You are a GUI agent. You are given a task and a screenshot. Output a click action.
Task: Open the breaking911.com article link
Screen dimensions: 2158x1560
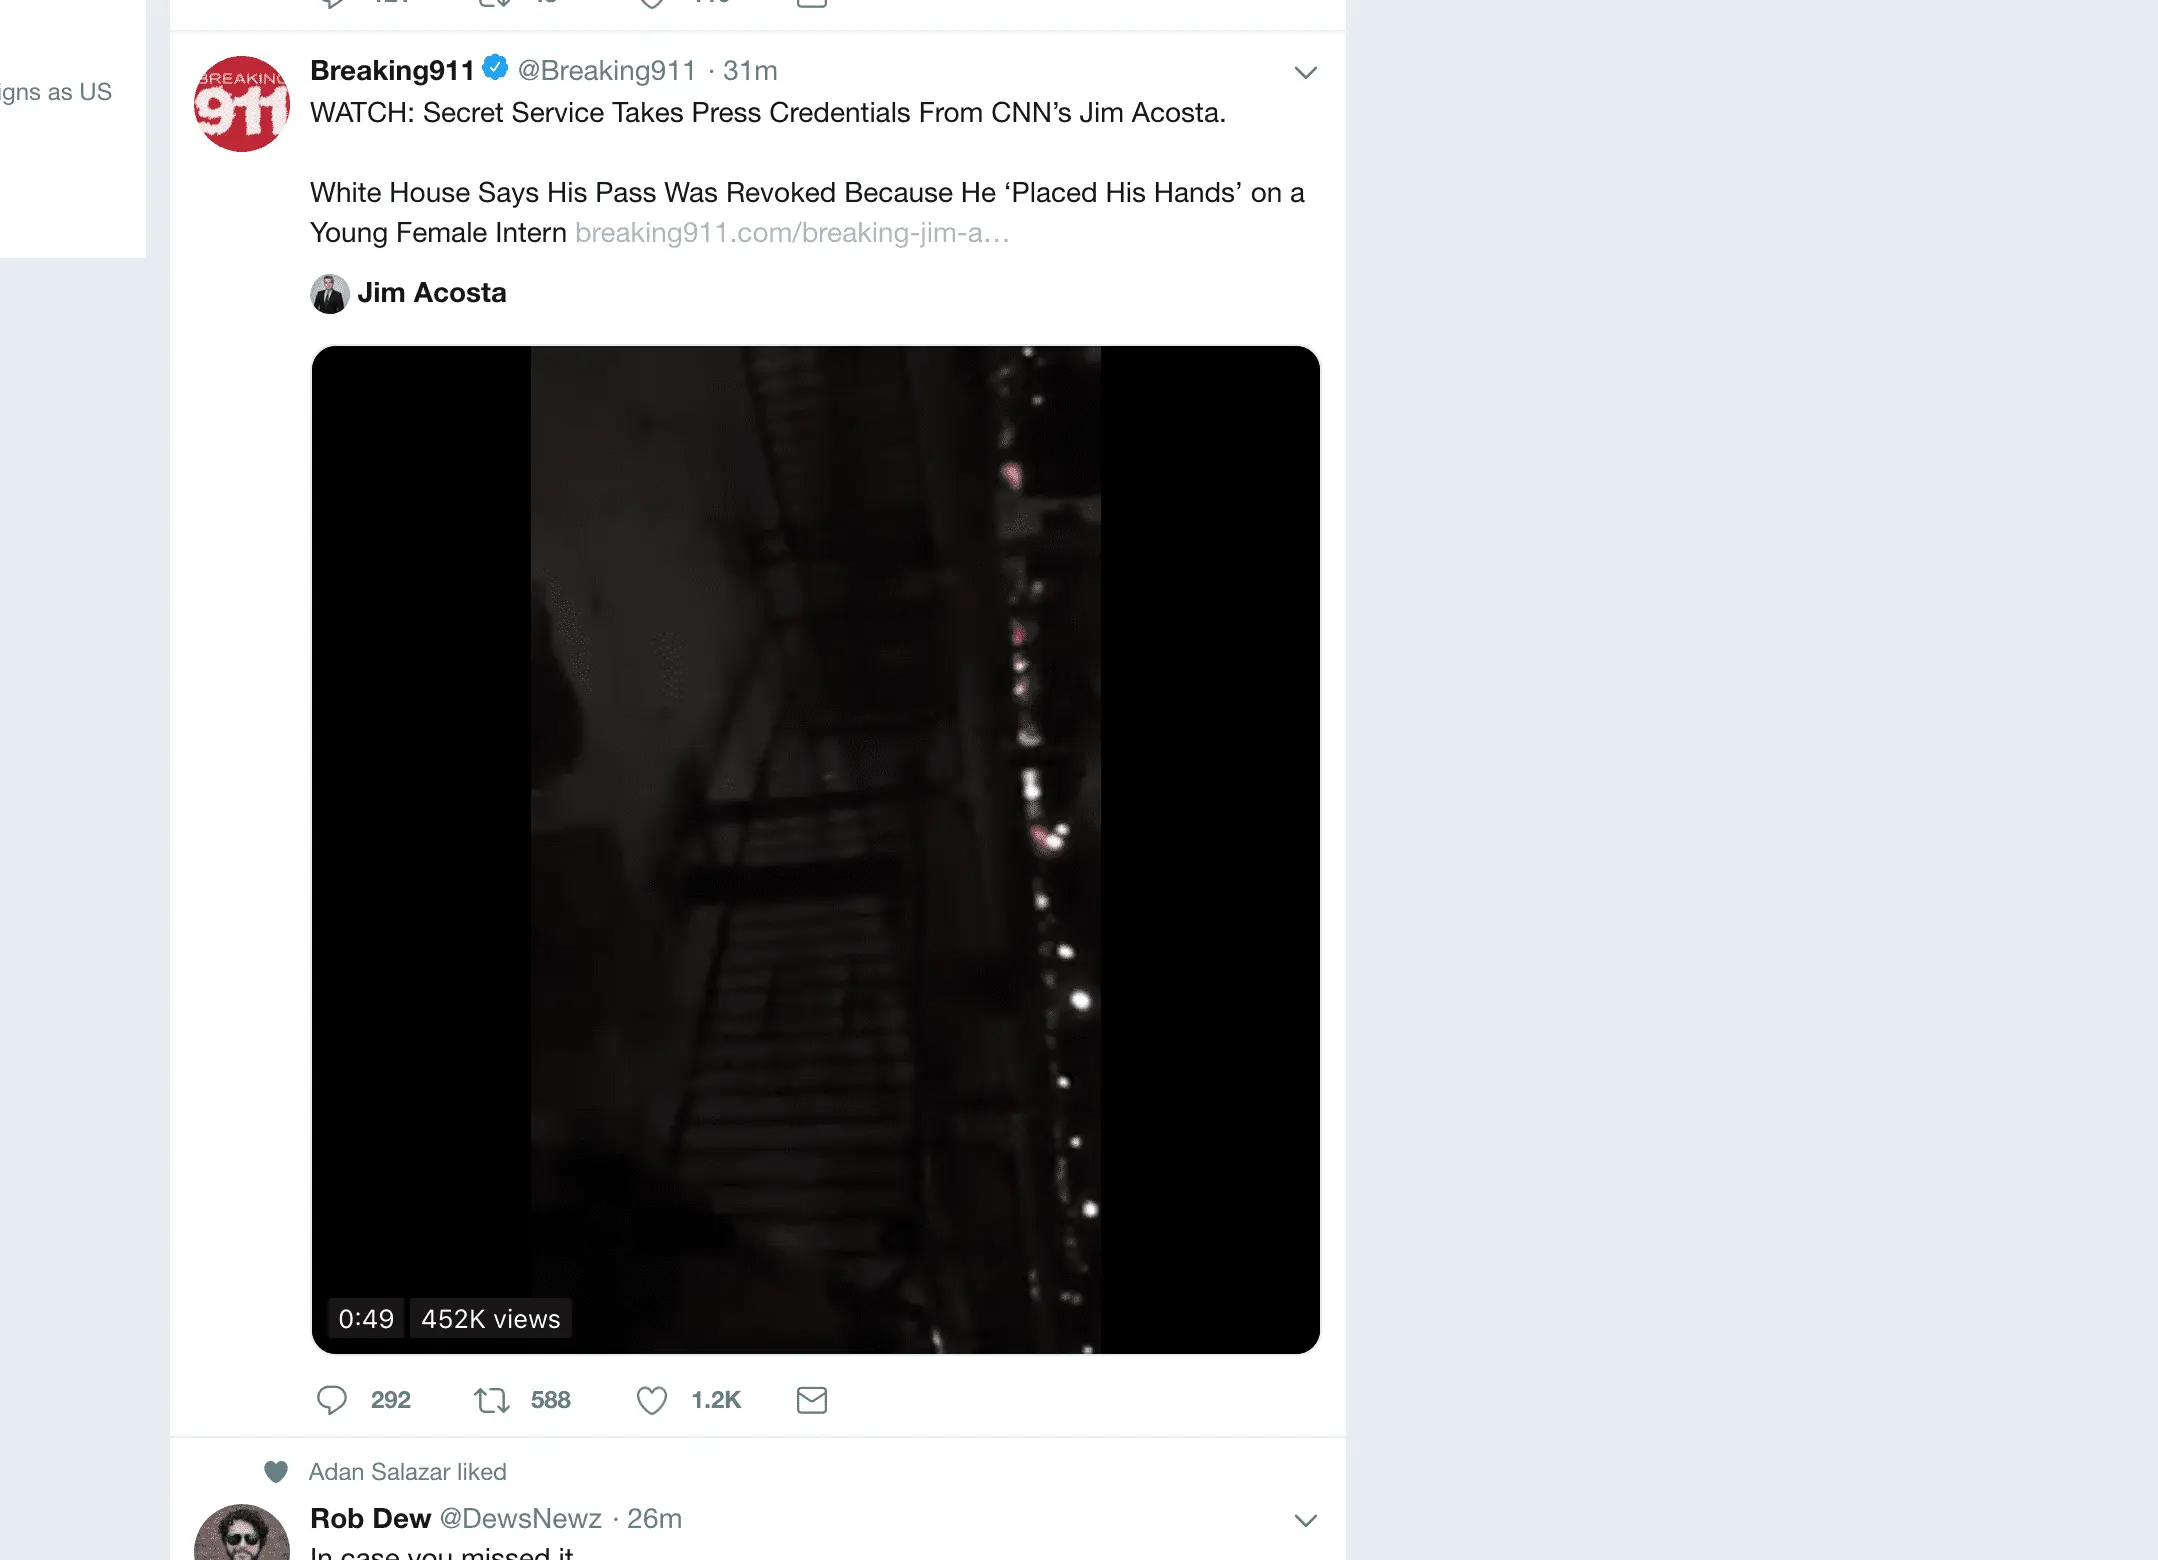click(791, 233)
